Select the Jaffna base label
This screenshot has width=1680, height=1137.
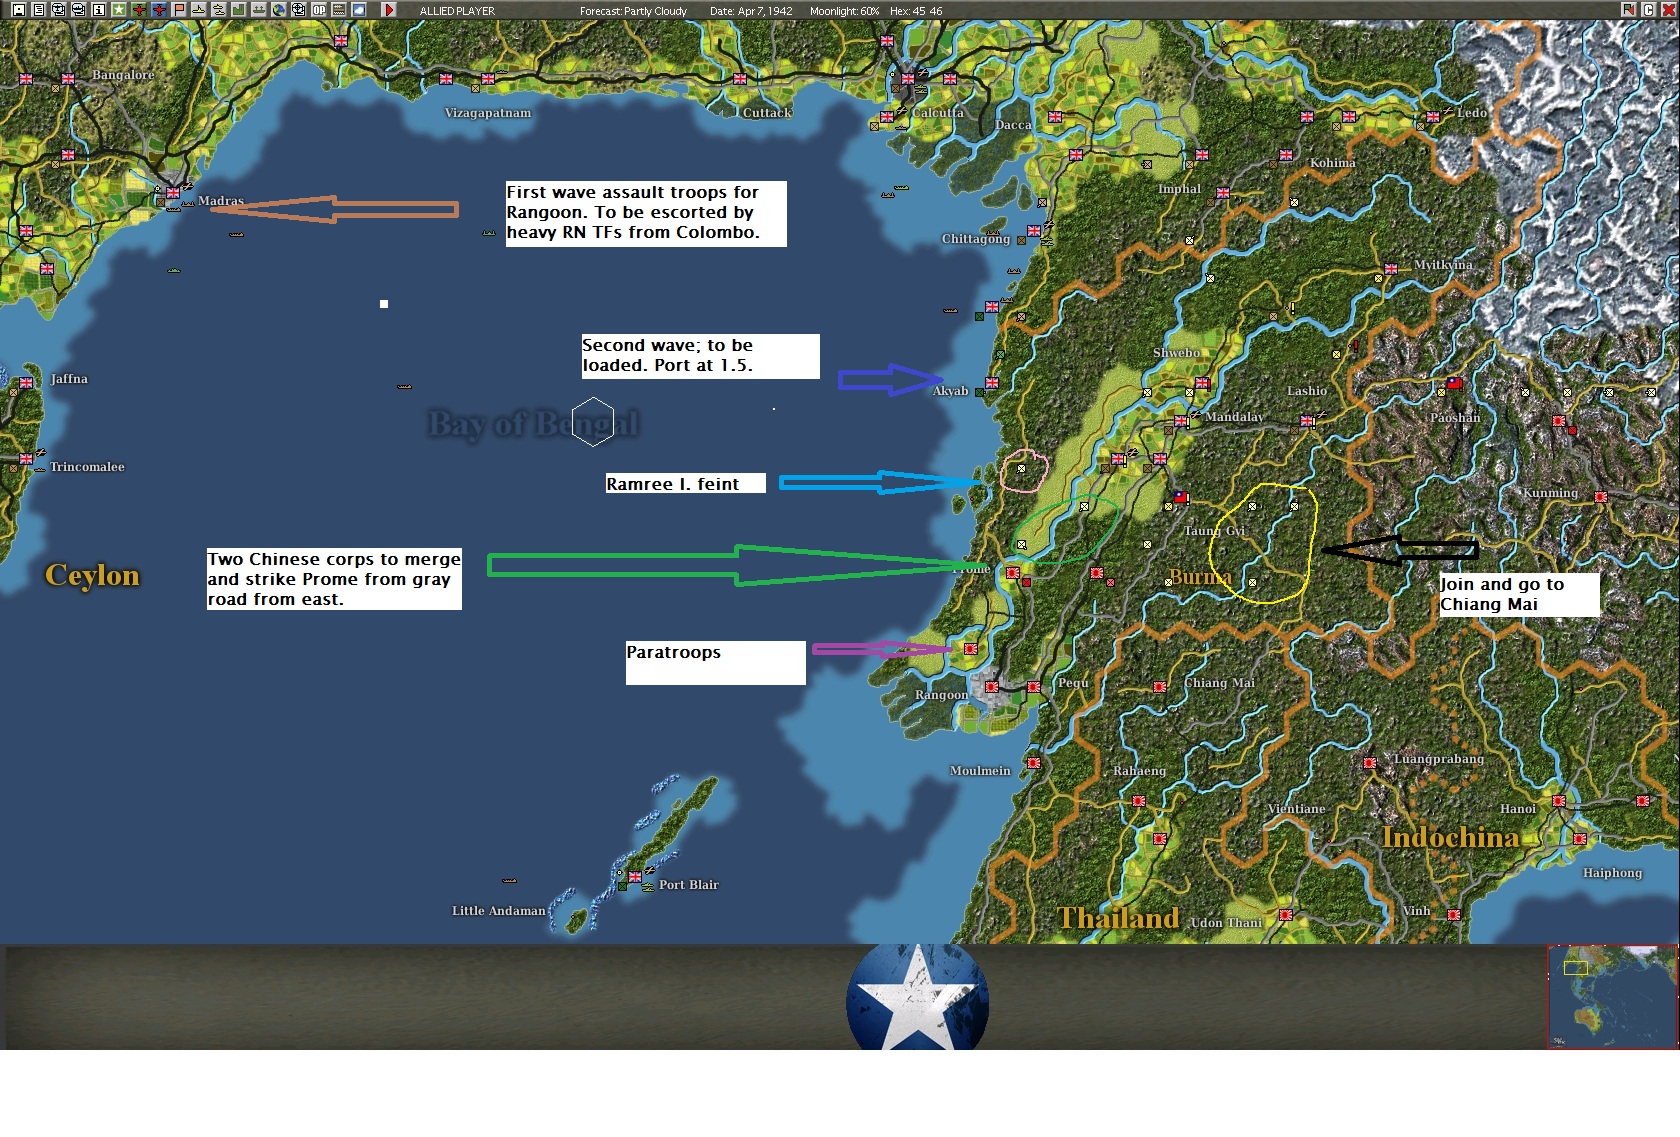(69, 379)
